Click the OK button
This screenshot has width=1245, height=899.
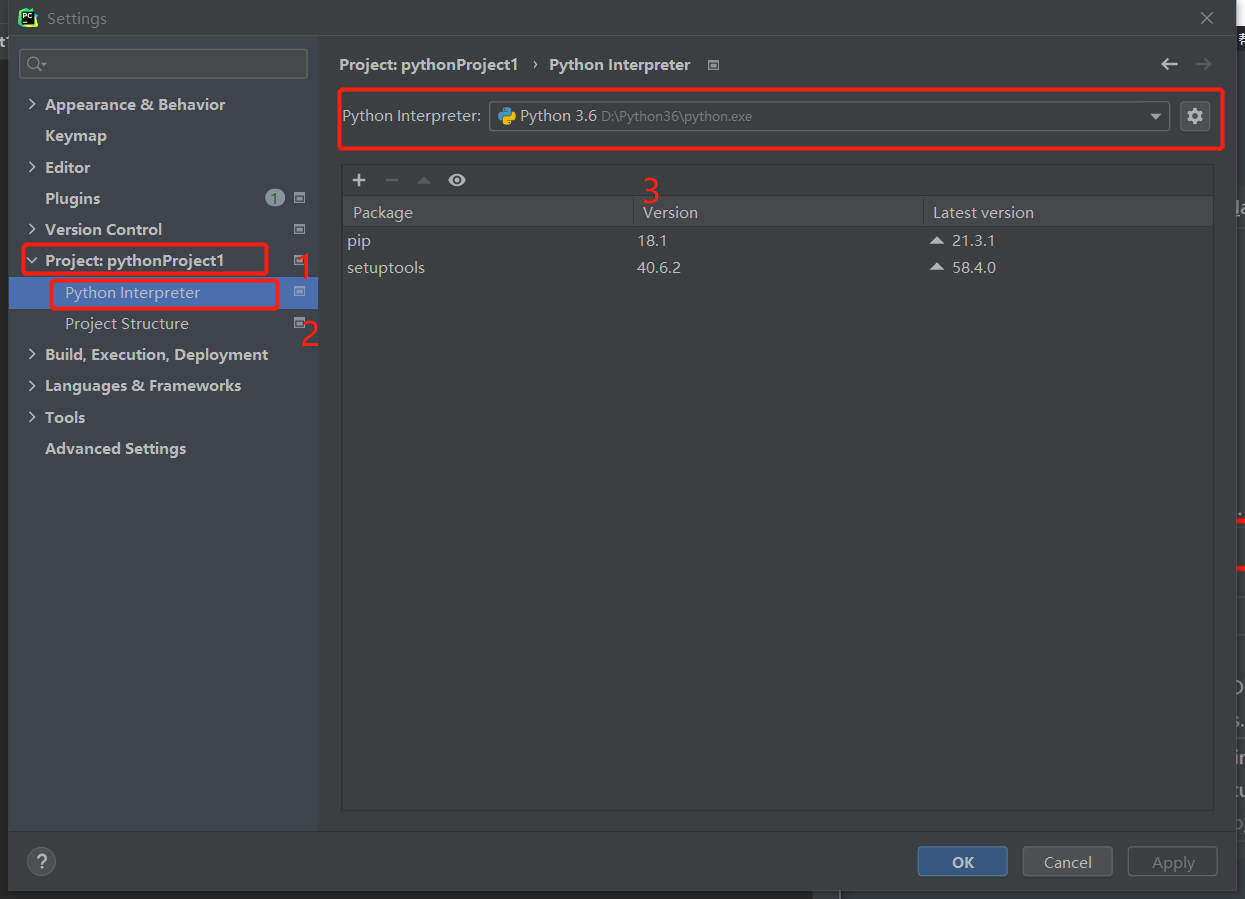click(963, 862)
